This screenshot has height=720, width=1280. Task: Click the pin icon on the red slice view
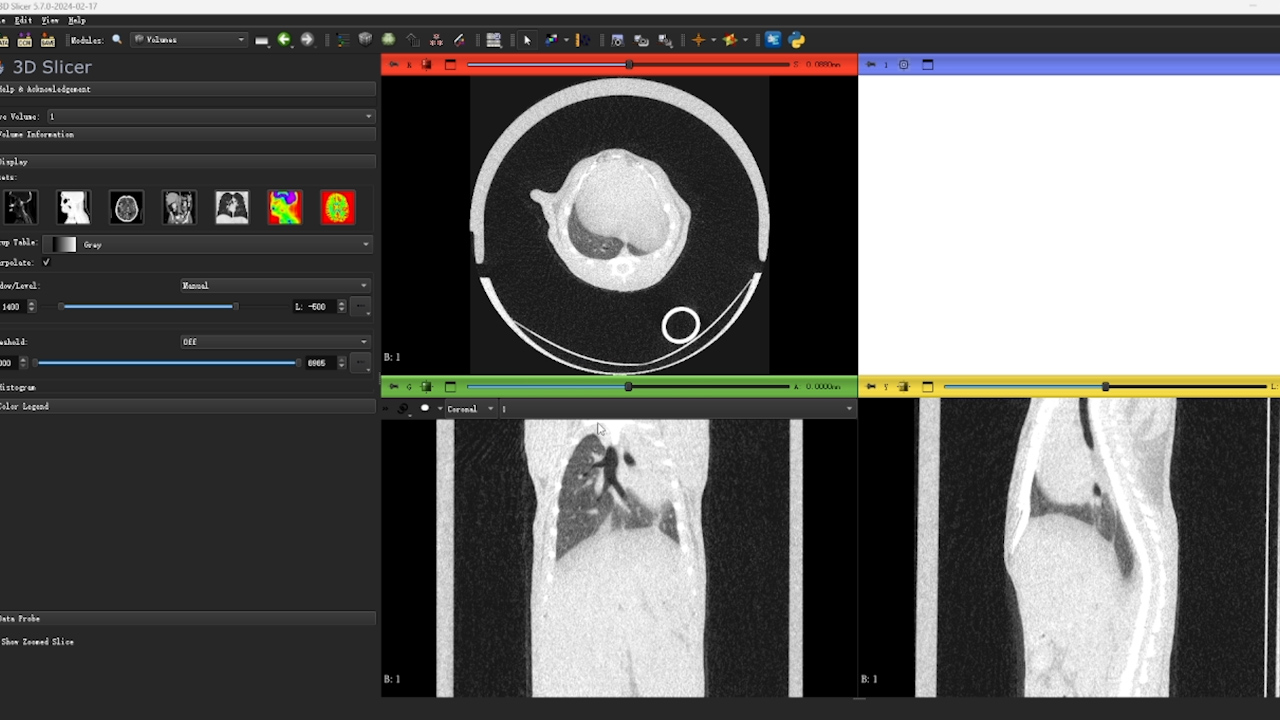click(x=393, y=65)
